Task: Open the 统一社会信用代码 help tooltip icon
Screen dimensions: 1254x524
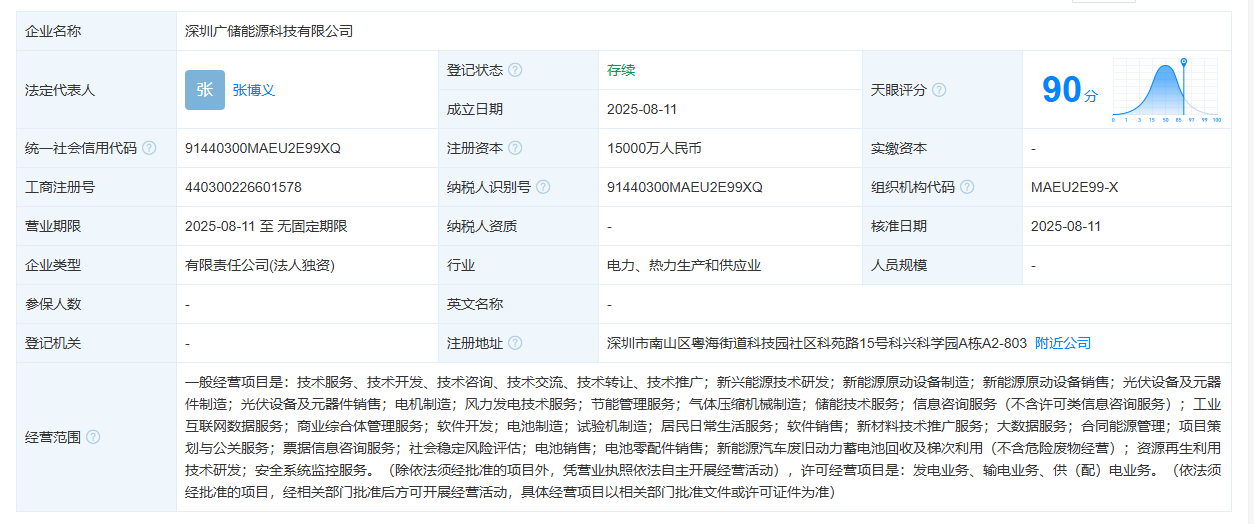Action: coord(149,148)
